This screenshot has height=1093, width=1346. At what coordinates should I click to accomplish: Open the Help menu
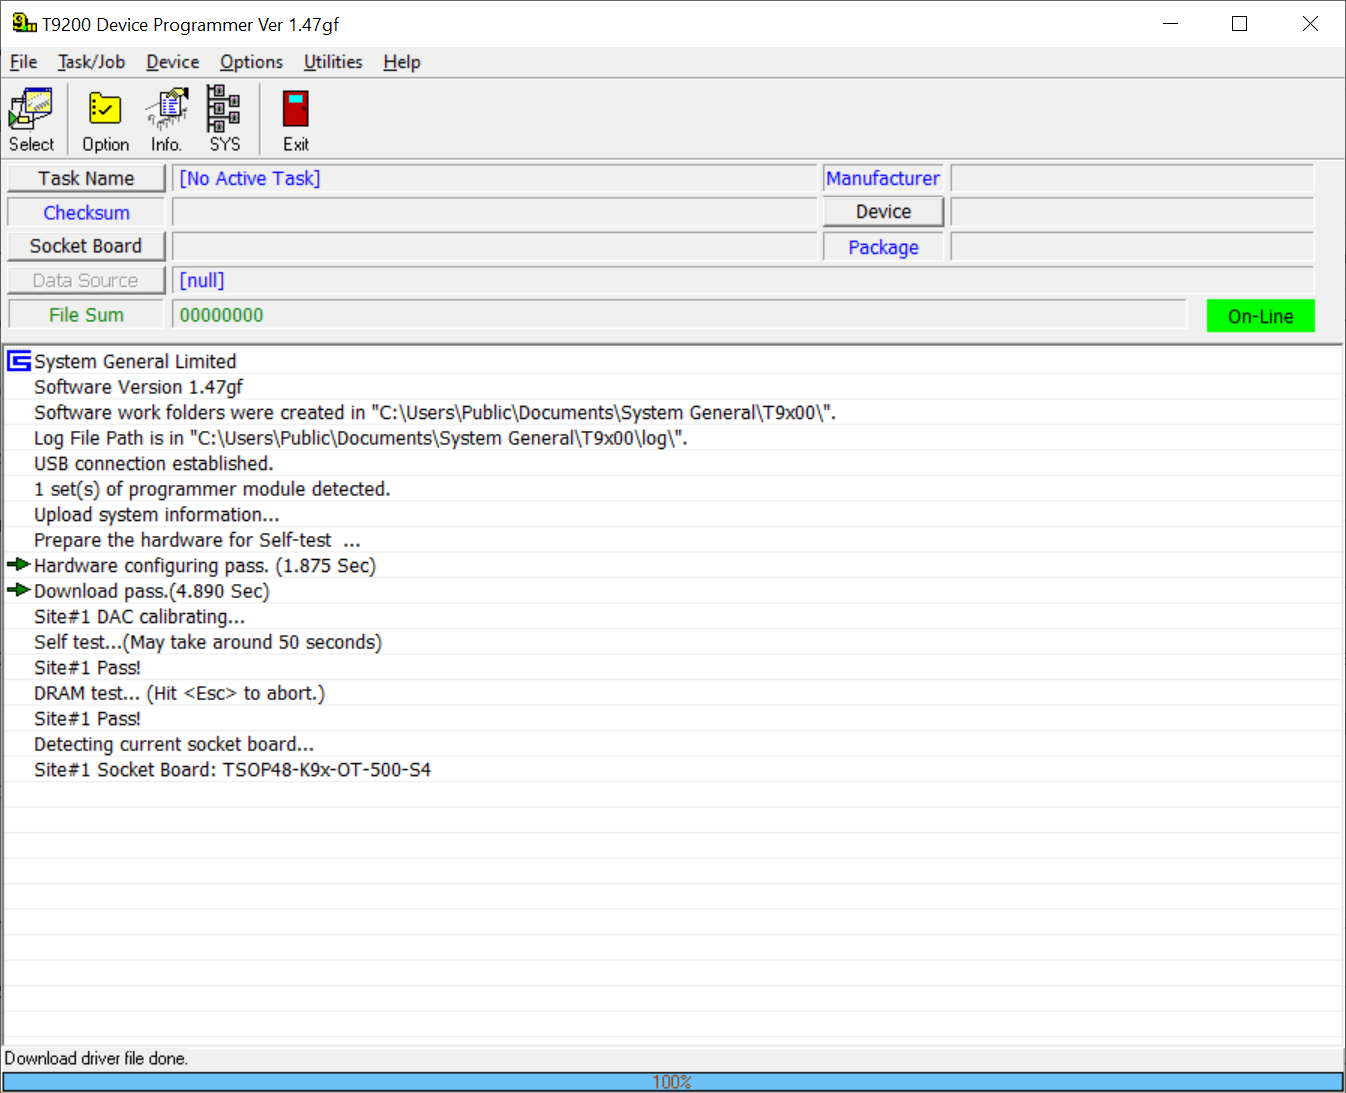401,62
